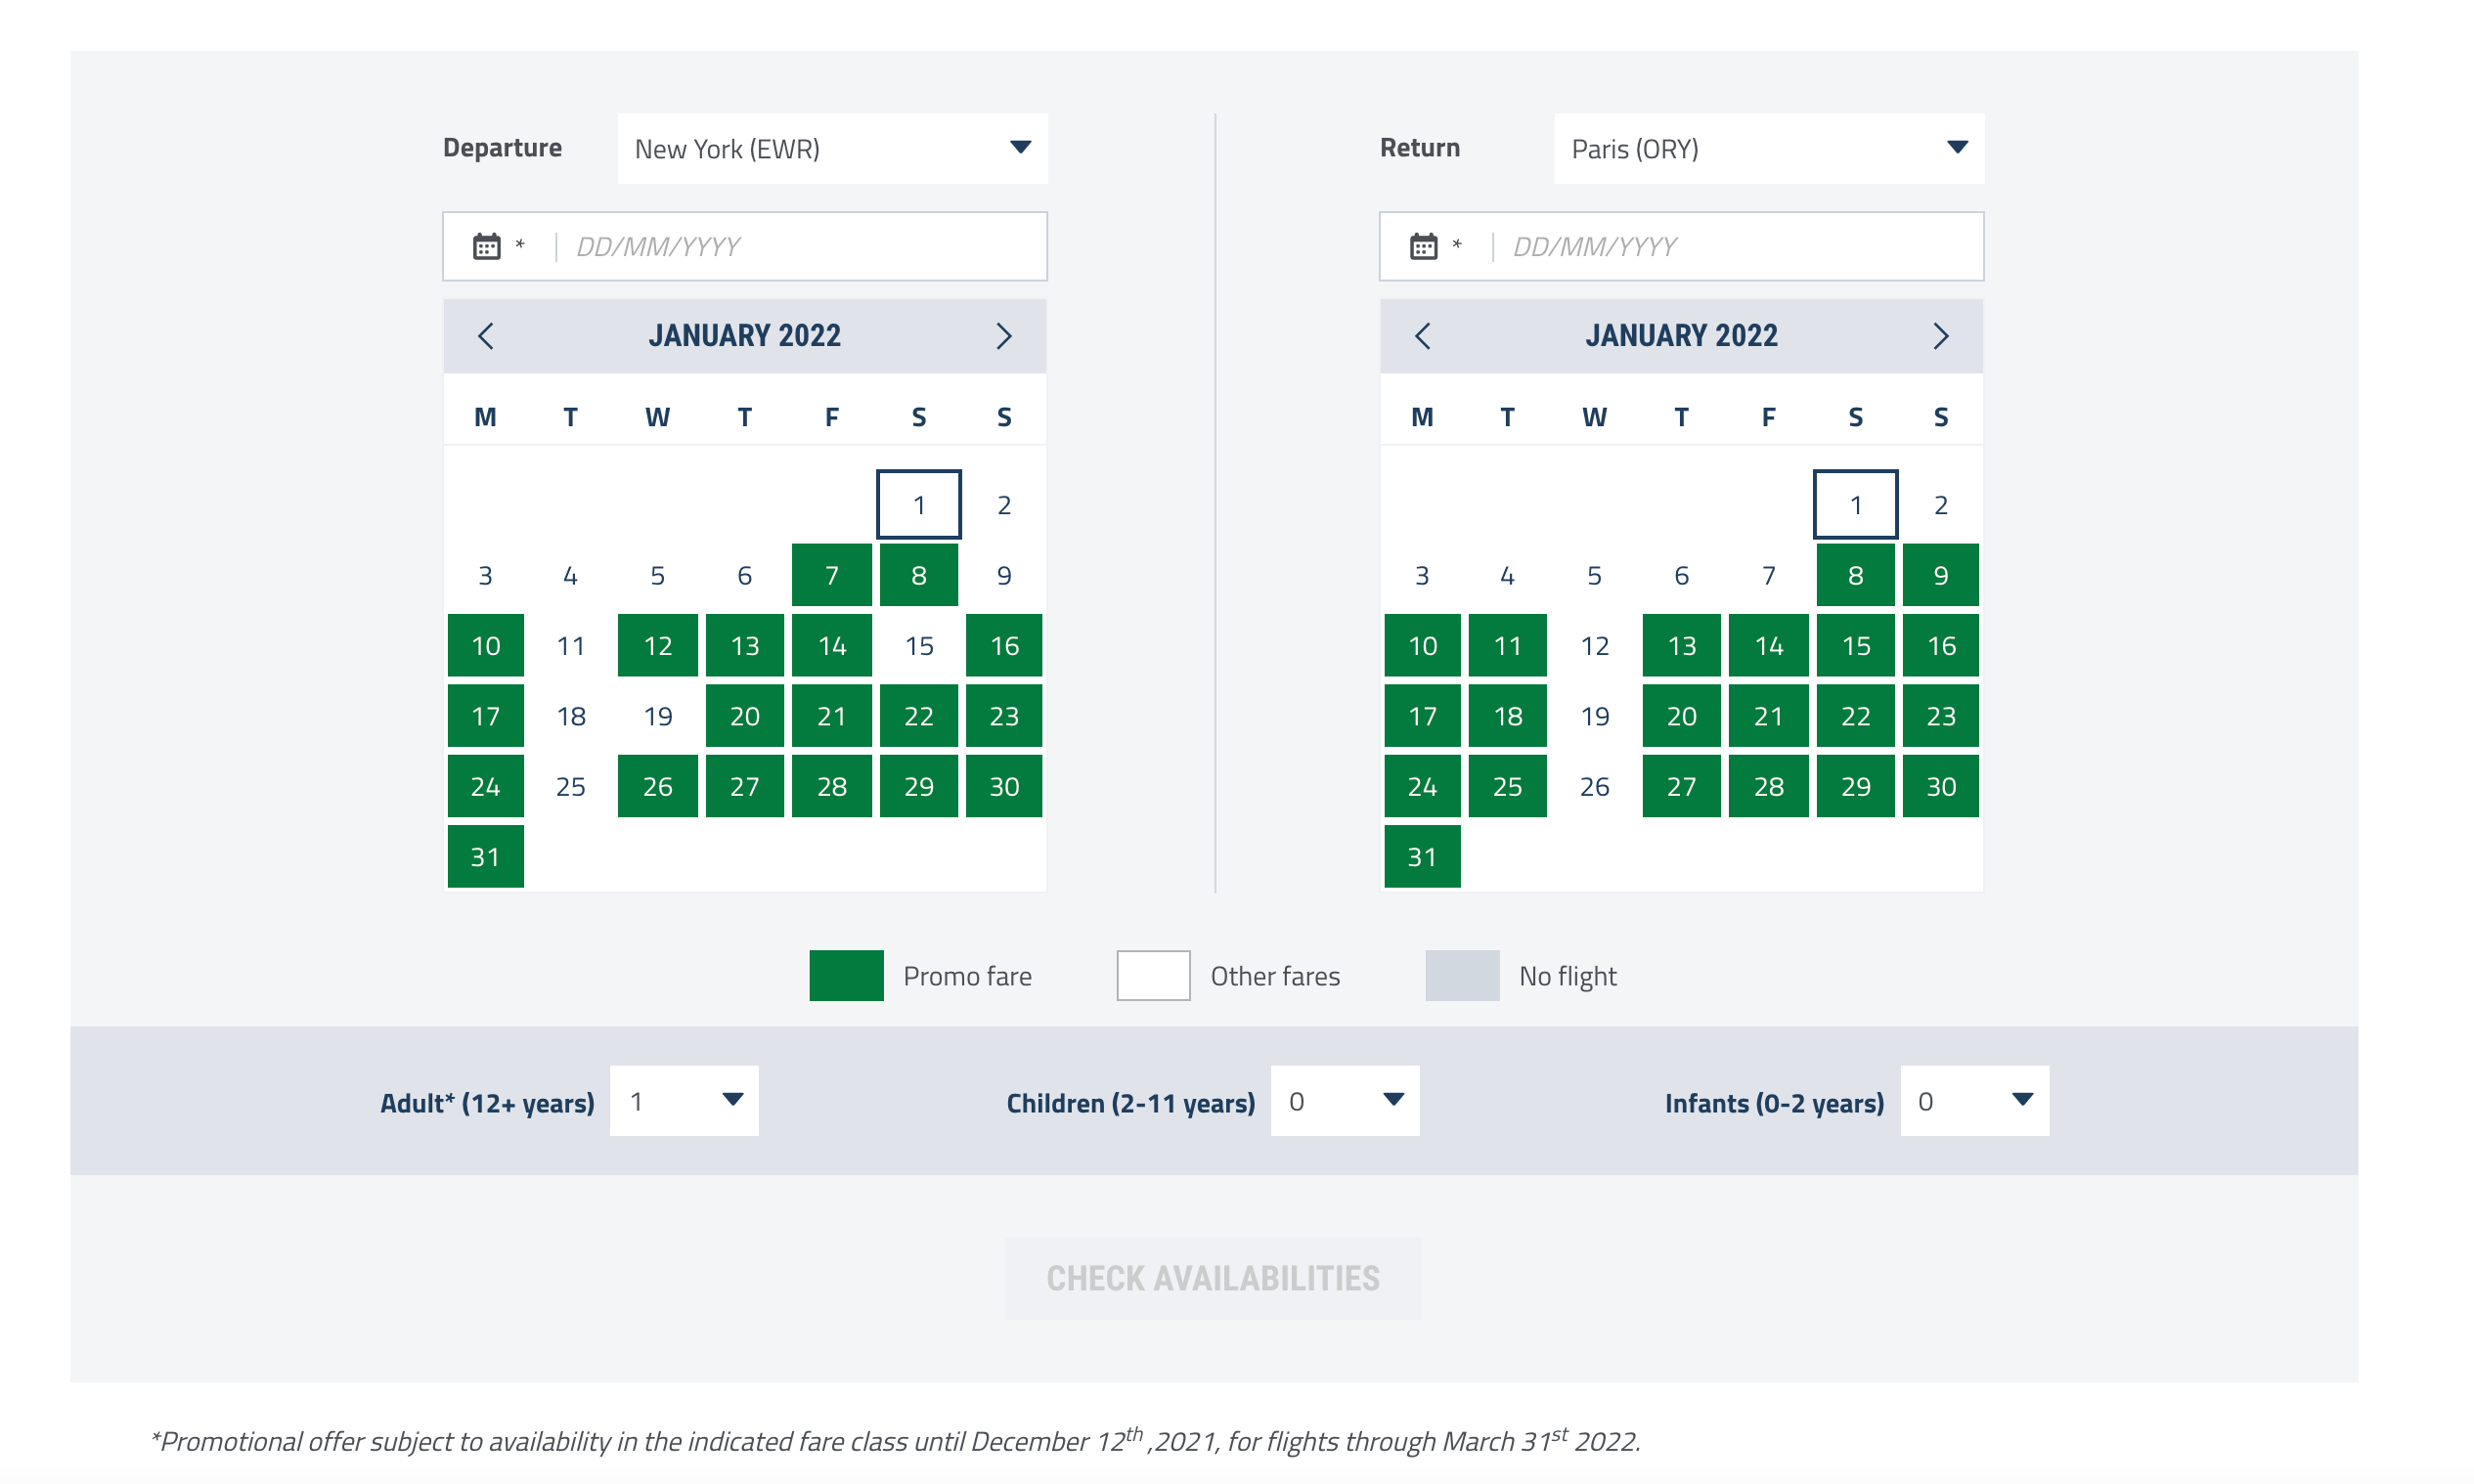Go to previous month in return calendar
Image resolution: width=2474 pixels, height=1484 pixels.
pos(1423,336)
